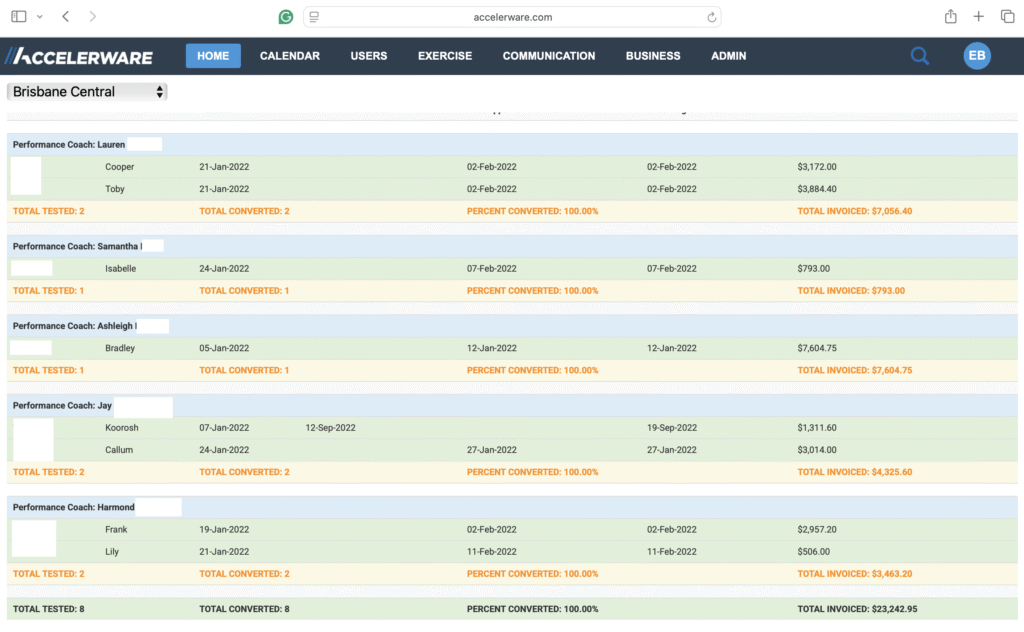The width and height of the screenshot is (1024, 632).
Task: Click the accelerware.com address field
Action: click(513, 17)
